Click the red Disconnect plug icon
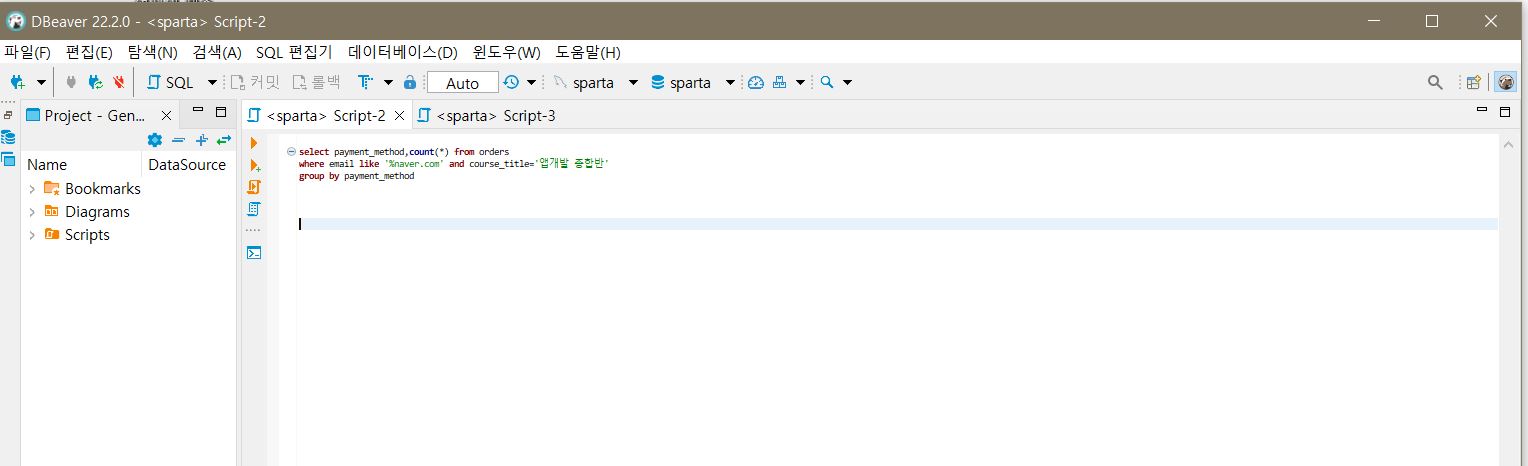 tap(119, 82)
